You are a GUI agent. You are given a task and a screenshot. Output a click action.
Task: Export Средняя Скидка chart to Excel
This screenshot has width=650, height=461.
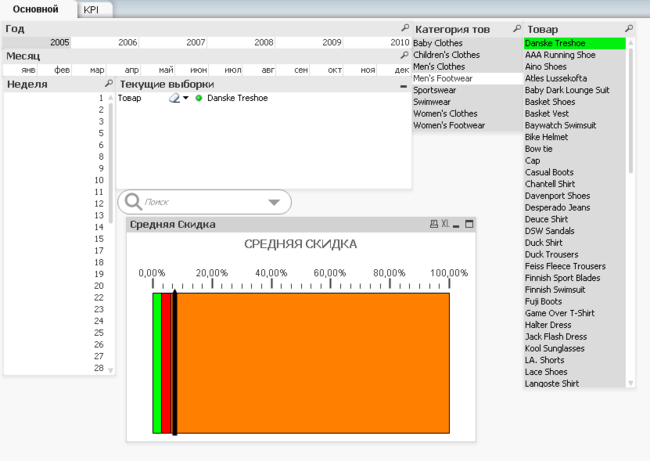point(444,225)
